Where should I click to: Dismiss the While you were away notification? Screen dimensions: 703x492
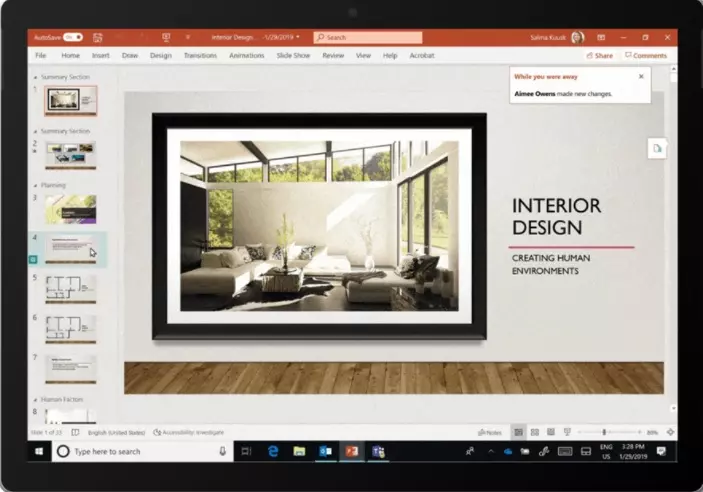pyautogui.click(x=641, y=76)
